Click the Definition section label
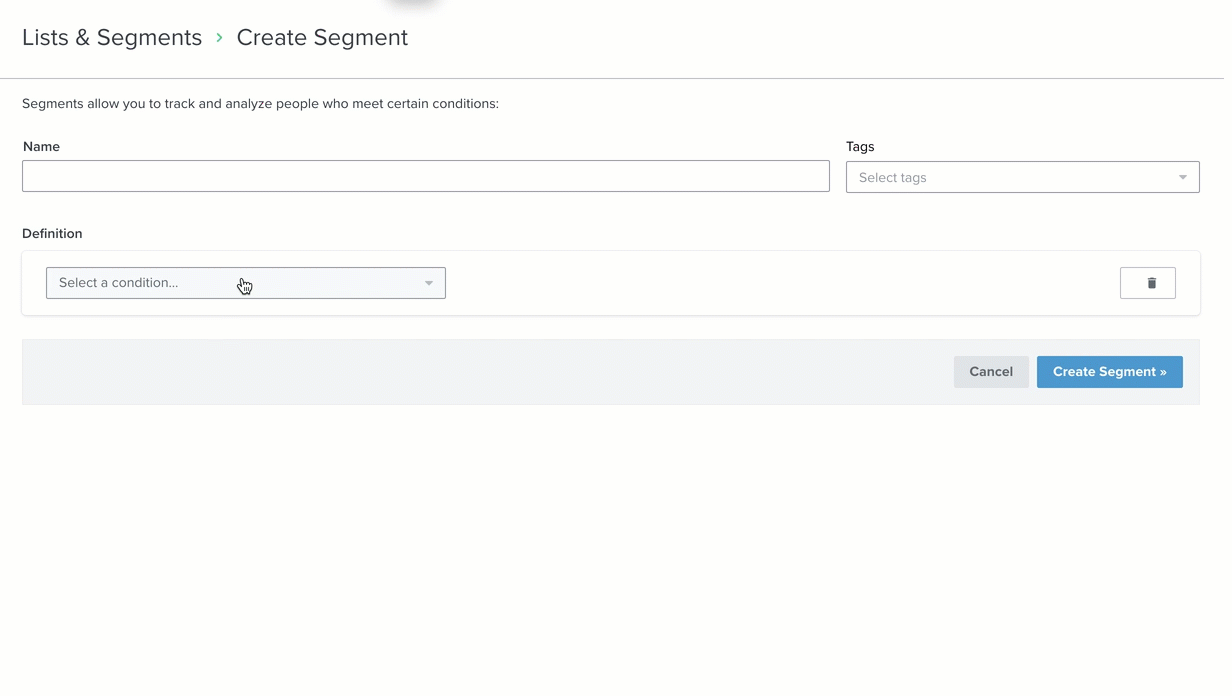1232x696 pixels. coord(52,234)
